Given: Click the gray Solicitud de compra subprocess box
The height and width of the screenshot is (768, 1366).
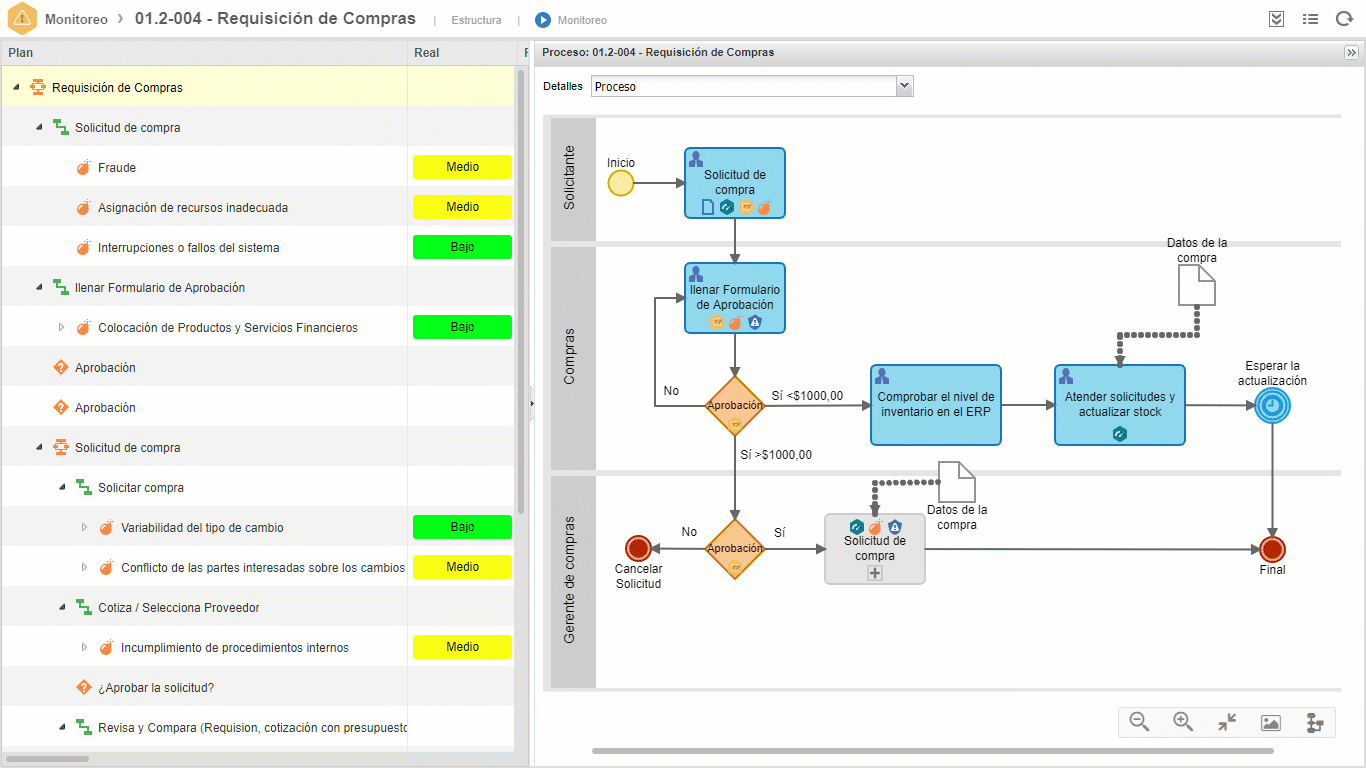Looking at the screenshot, I should (875, 549).
